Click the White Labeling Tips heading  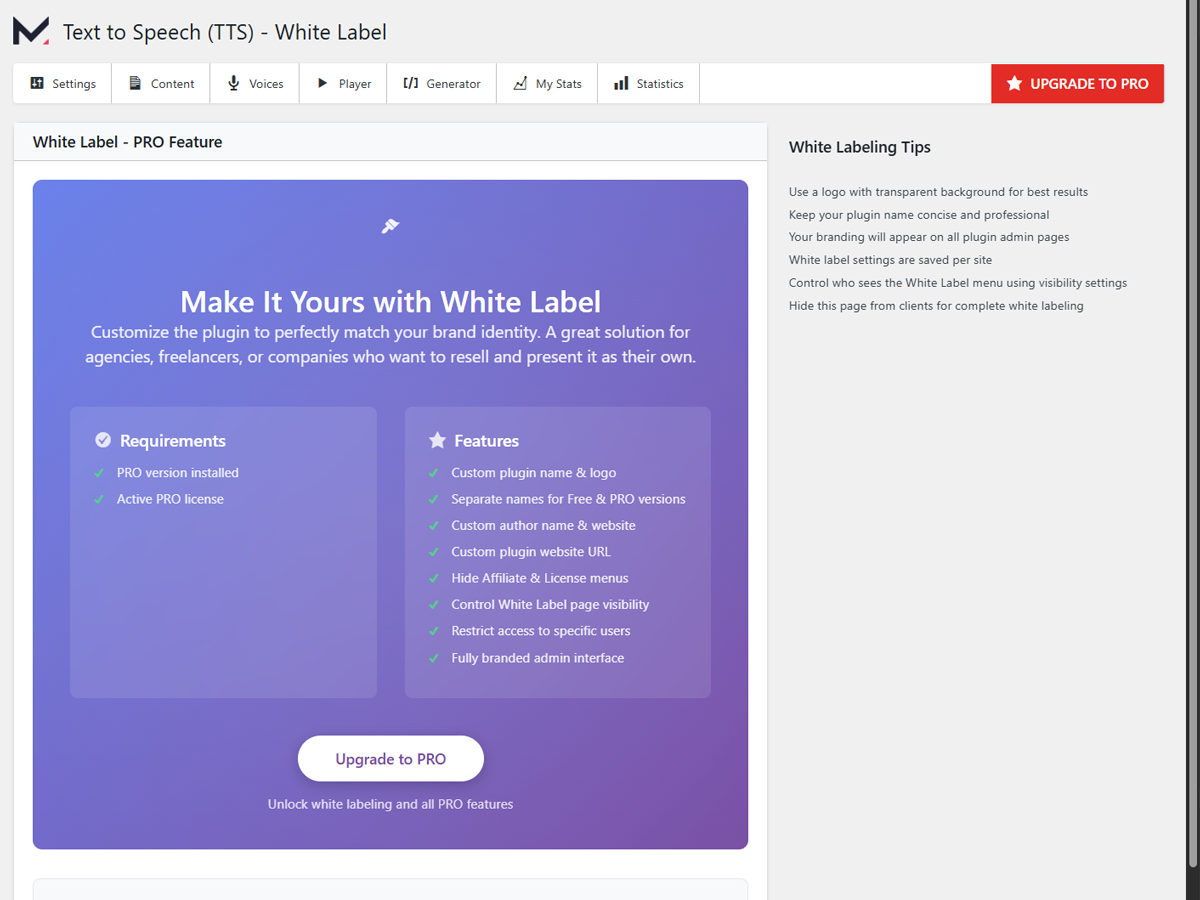[859, 147]
